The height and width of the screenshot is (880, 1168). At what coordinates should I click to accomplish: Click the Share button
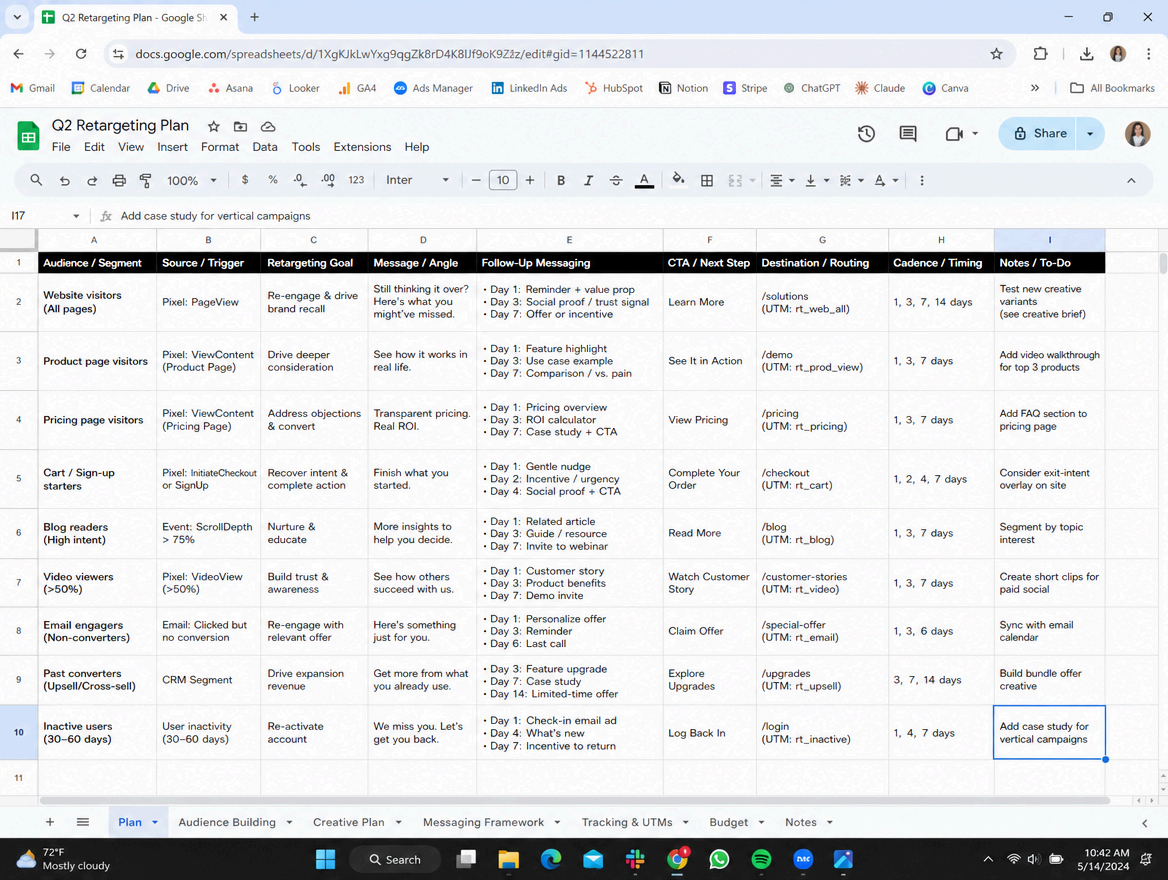1039,133
